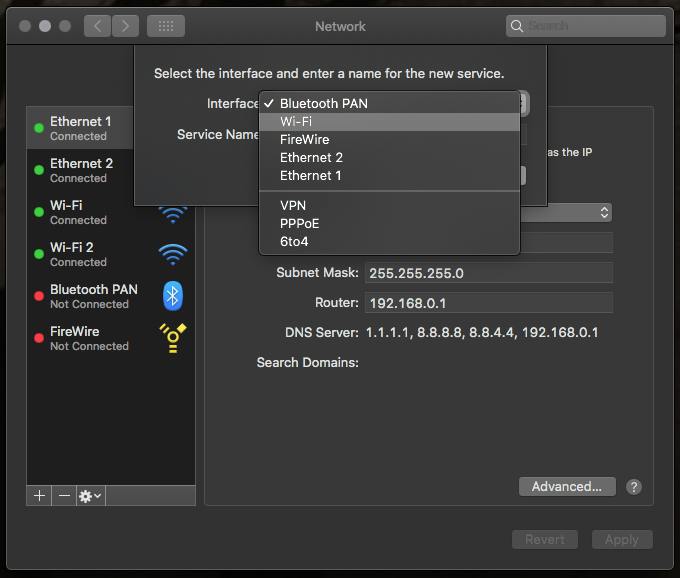This screenshot has height=578, width=680.
Task: Choose FireWire in interface menu
Action: (389, 140)
